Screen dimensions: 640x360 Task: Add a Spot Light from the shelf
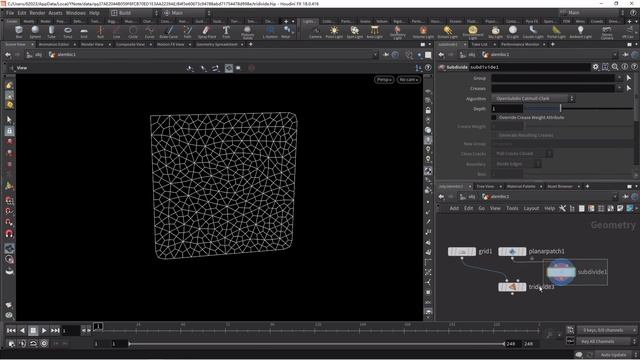(354, 31)
